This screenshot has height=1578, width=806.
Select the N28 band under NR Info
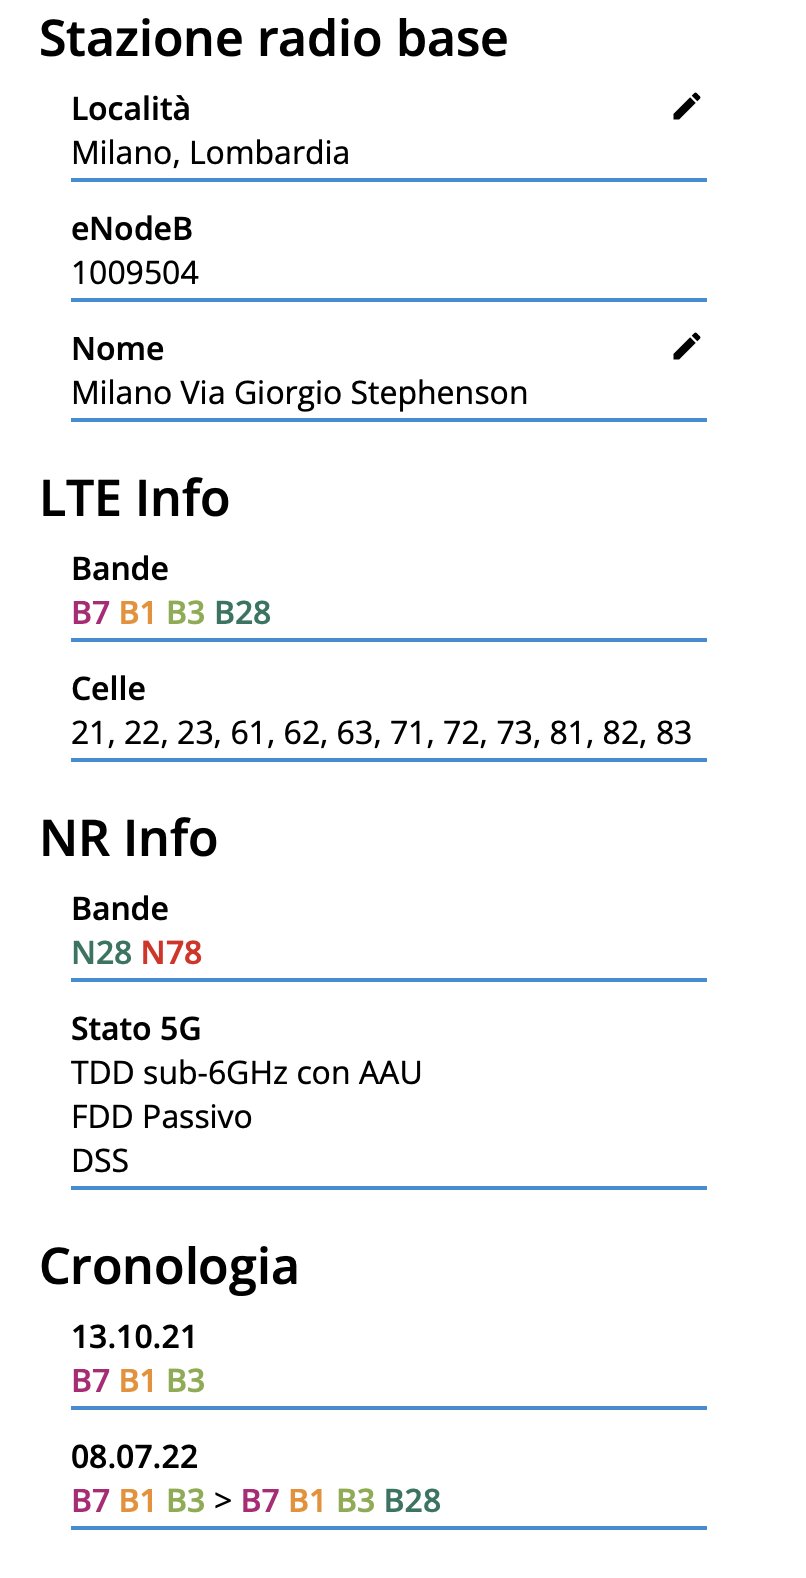(x=101, y=952)
